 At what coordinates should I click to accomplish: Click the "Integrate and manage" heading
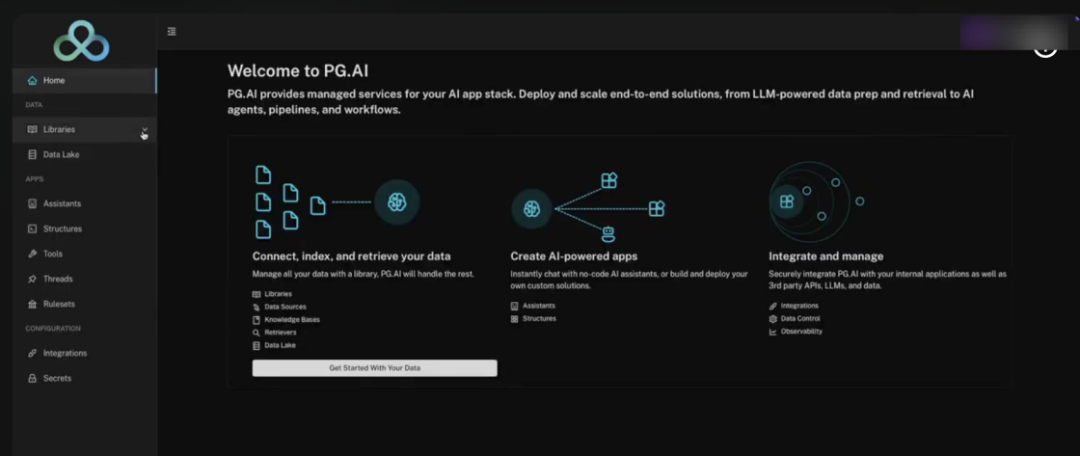(826, 256)
